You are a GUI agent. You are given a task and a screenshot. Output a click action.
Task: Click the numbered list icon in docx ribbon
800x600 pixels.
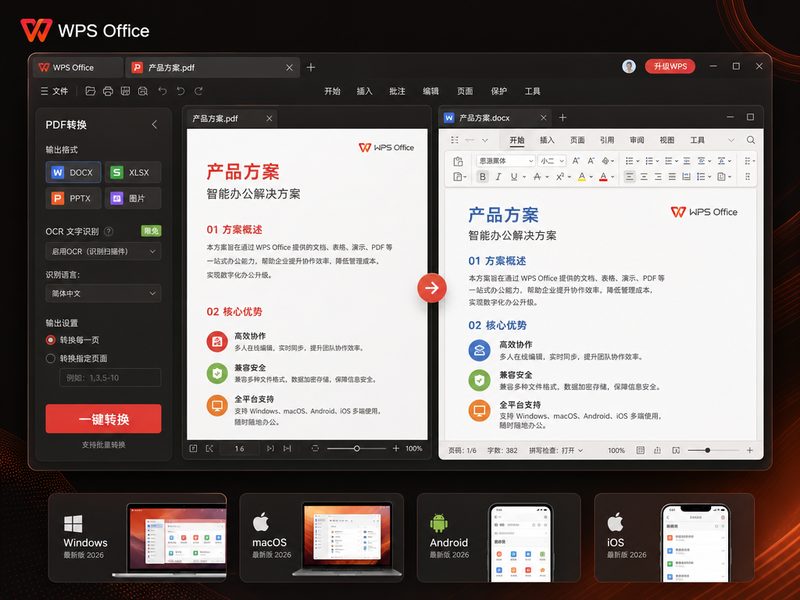click(x=649, y=161)
